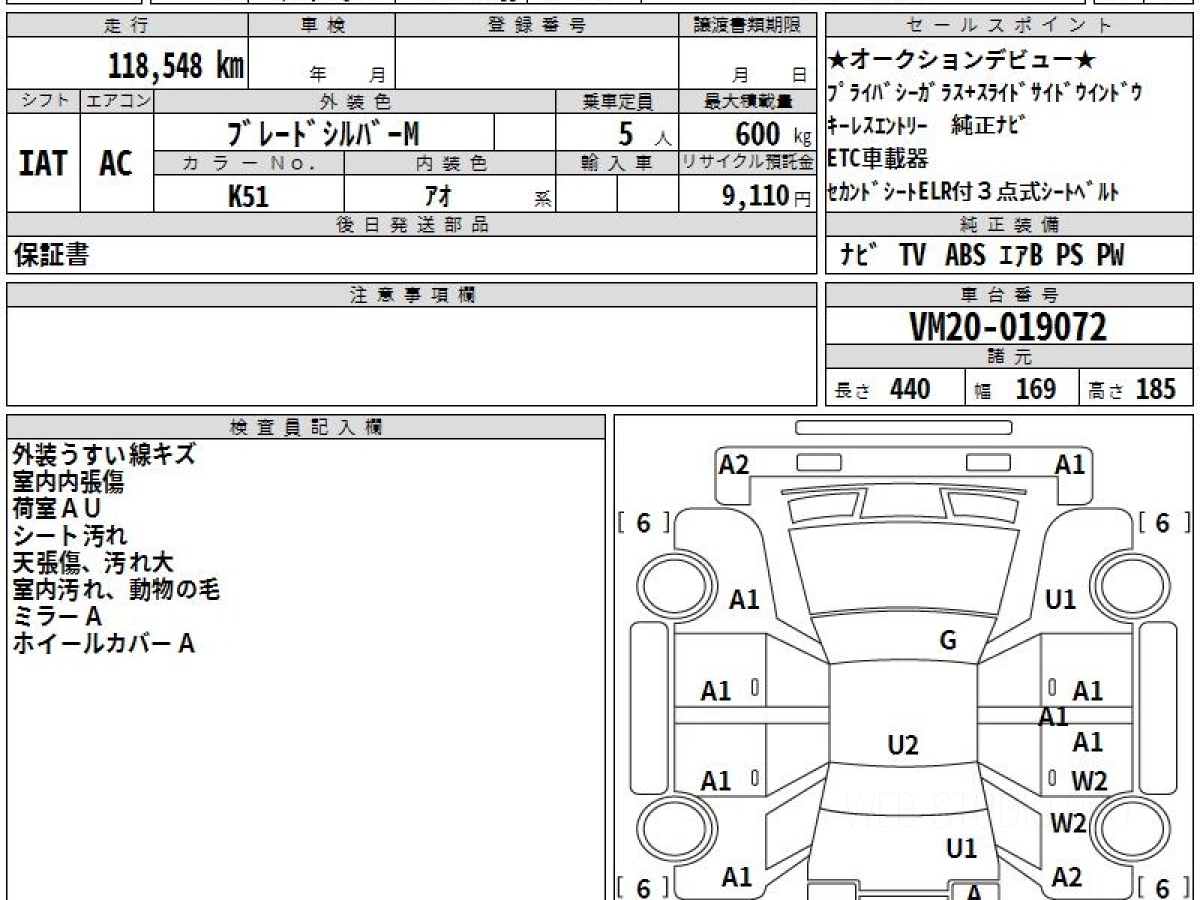This screenshot has height=900, width=1200.
Task: Click the "走行" column header
Action: [127, 26]
